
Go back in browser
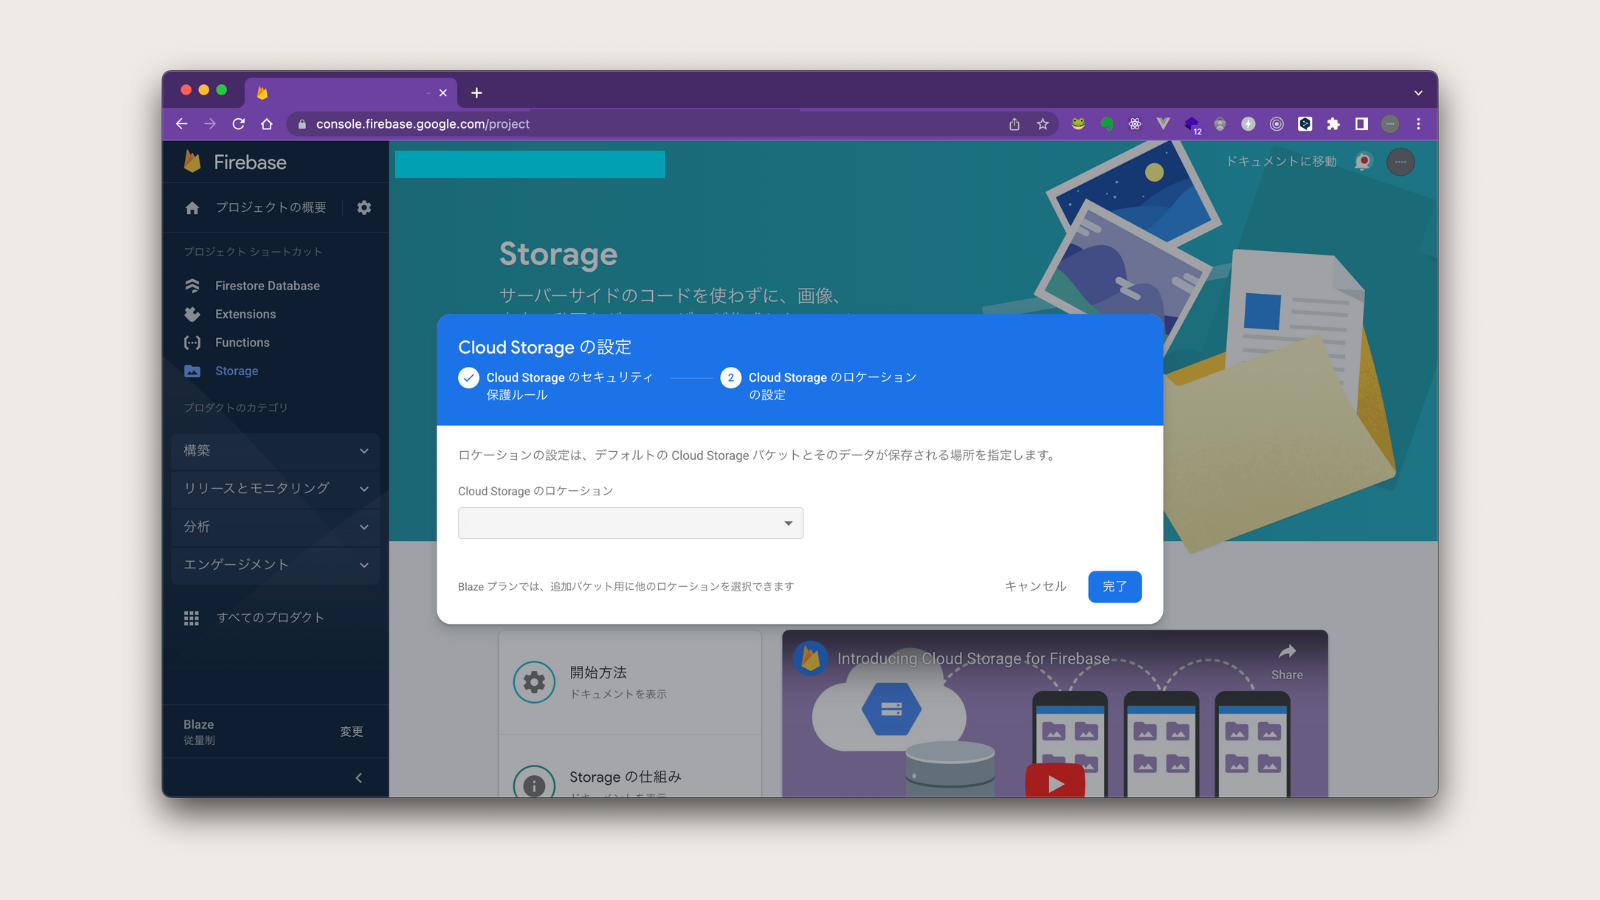[181, 124]
